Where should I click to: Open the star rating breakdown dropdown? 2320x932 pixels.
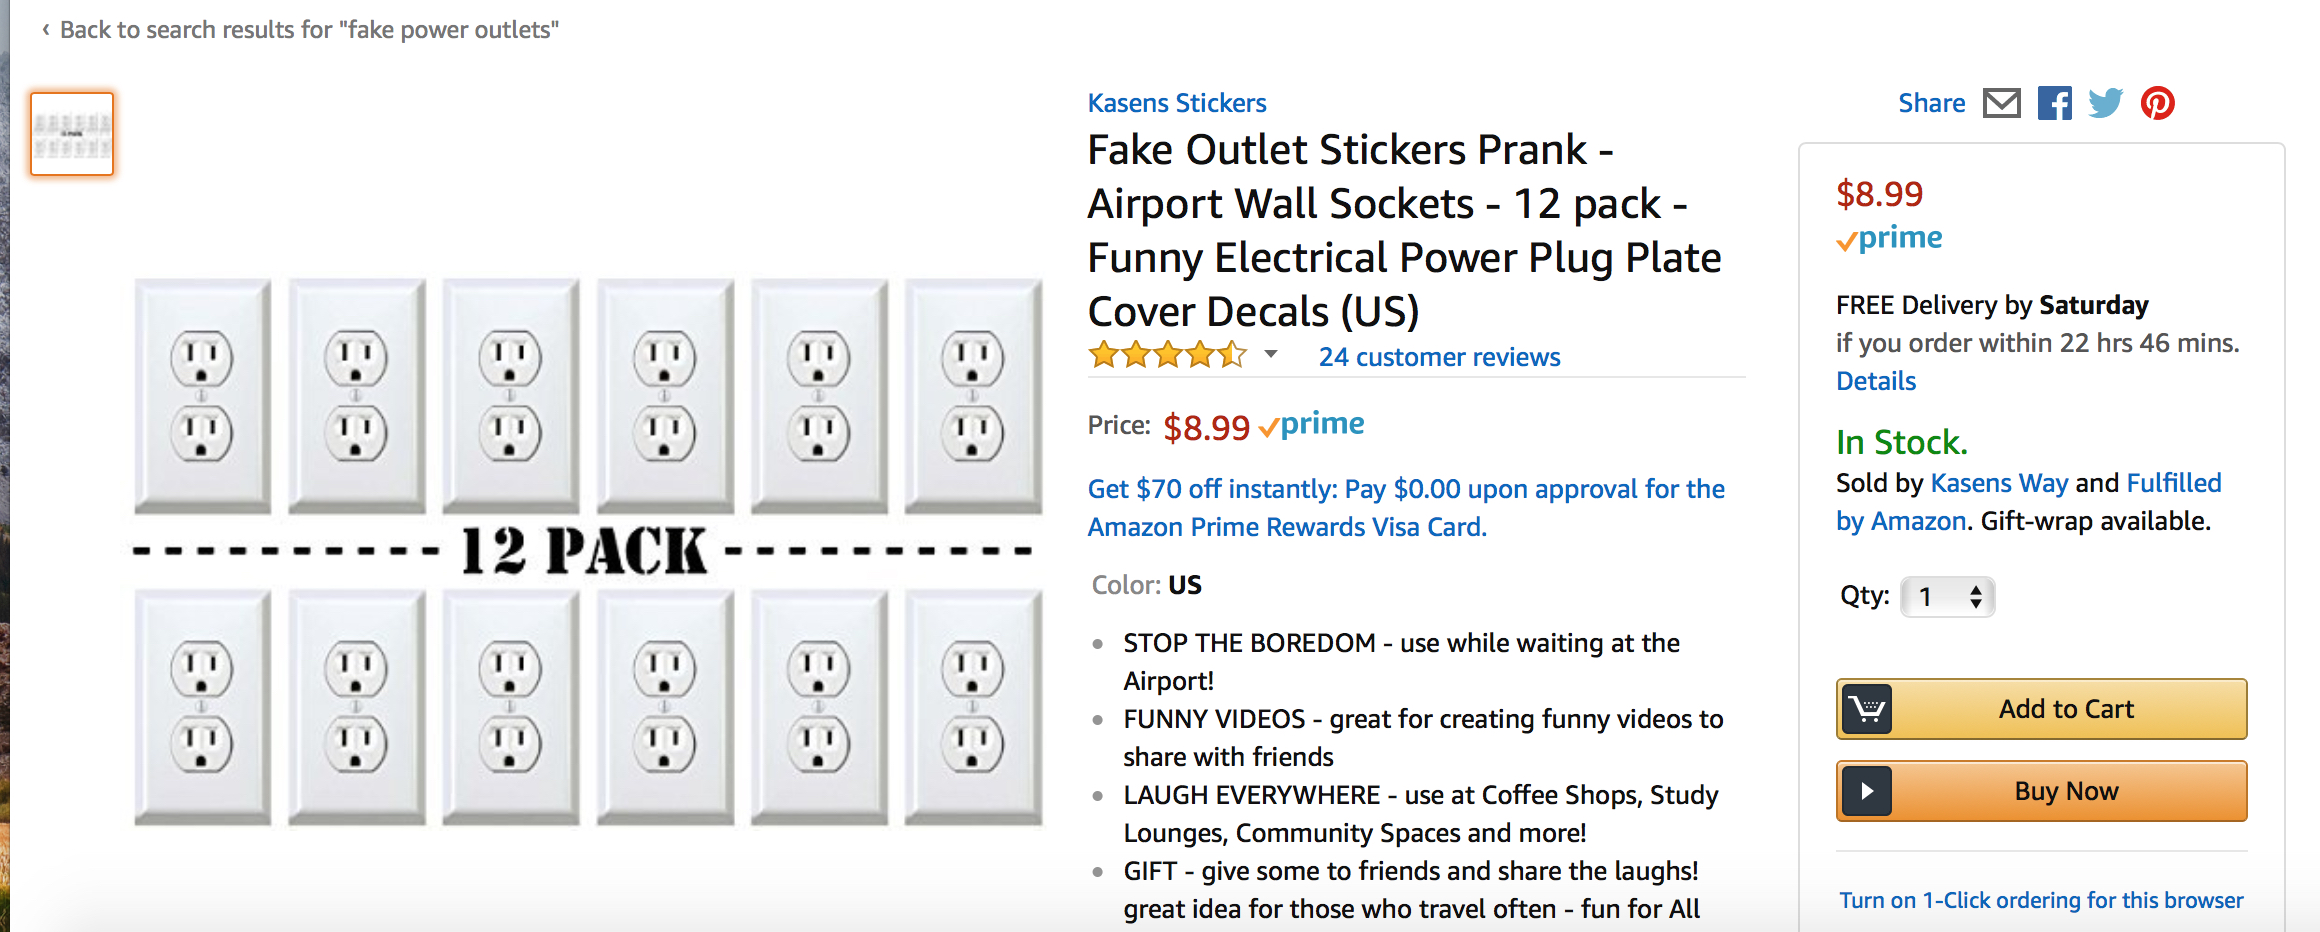pos(1270,355)
